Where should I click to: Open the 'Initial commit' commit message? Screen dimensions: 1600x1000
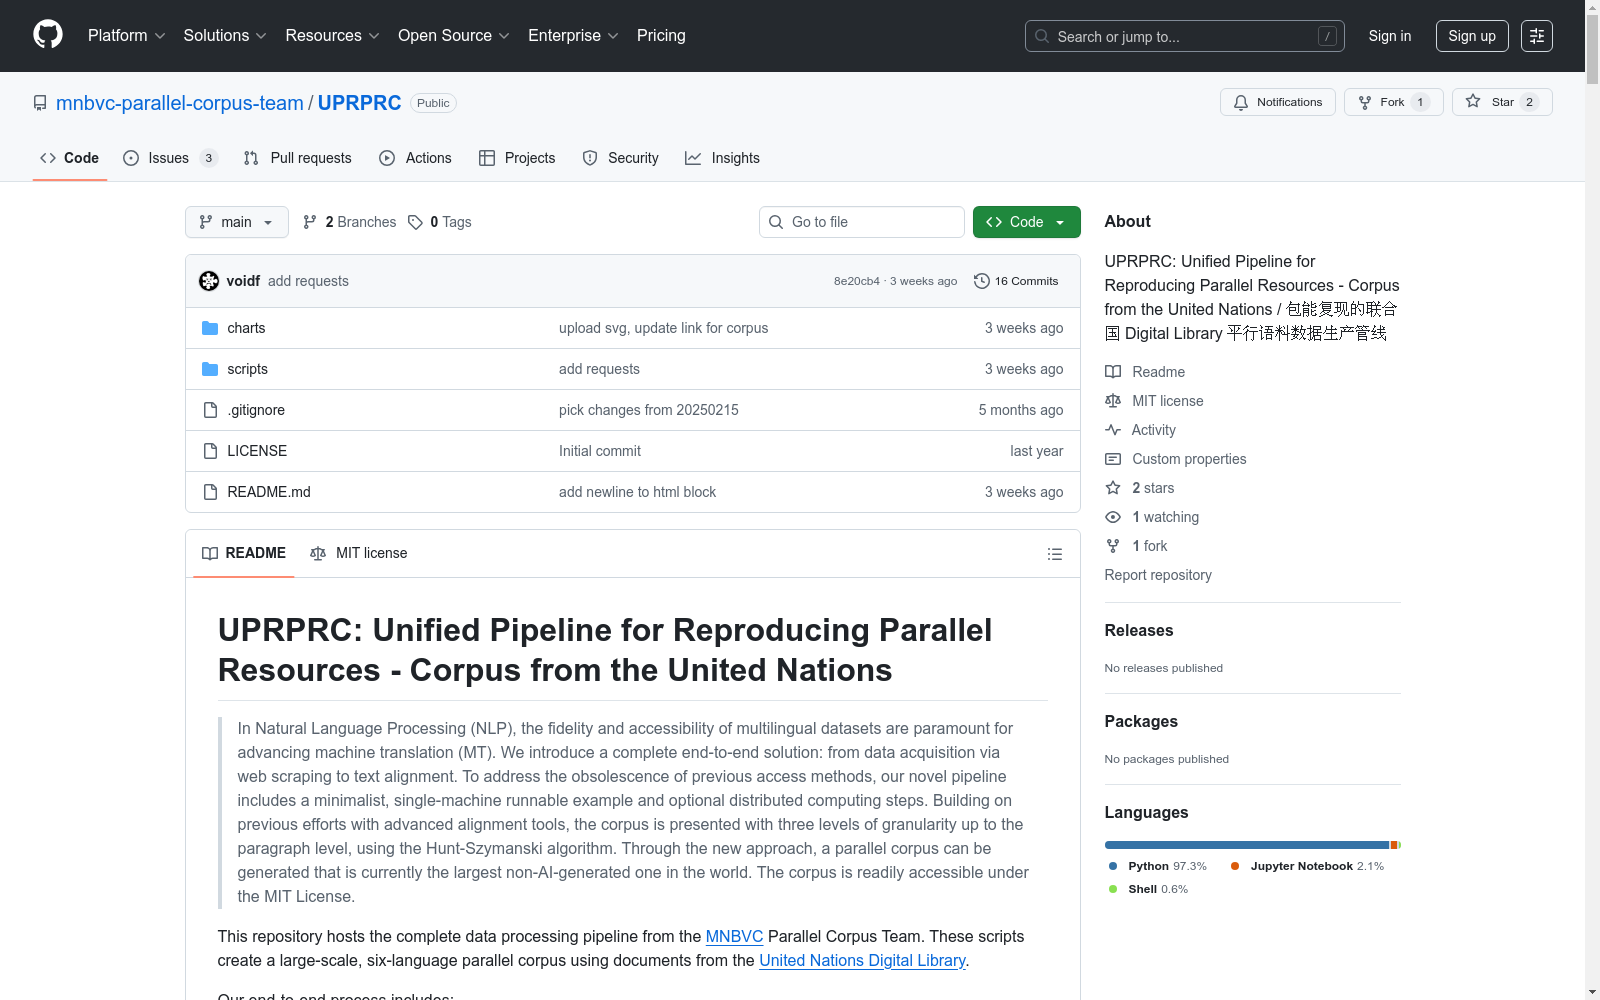click(x=600, y=451)
